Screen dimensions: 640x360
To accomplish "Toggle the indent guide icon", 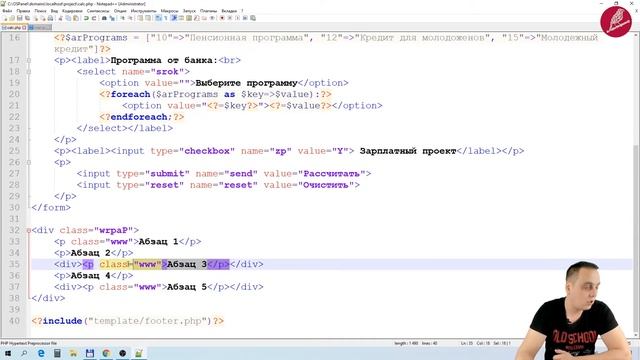I will (x=174, y=18).
